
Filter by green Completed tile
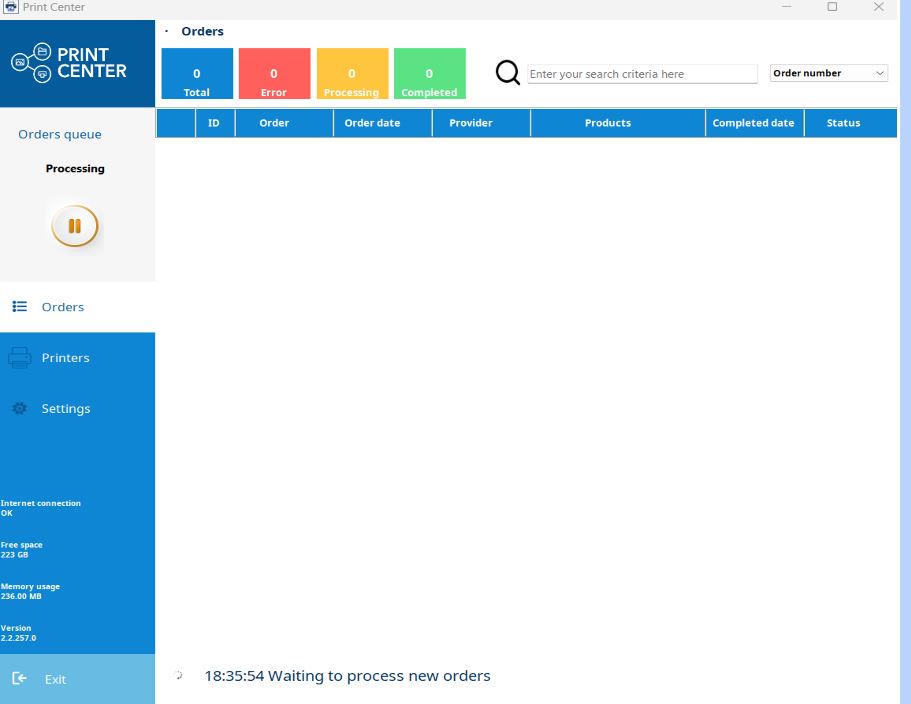click(429, 74)
